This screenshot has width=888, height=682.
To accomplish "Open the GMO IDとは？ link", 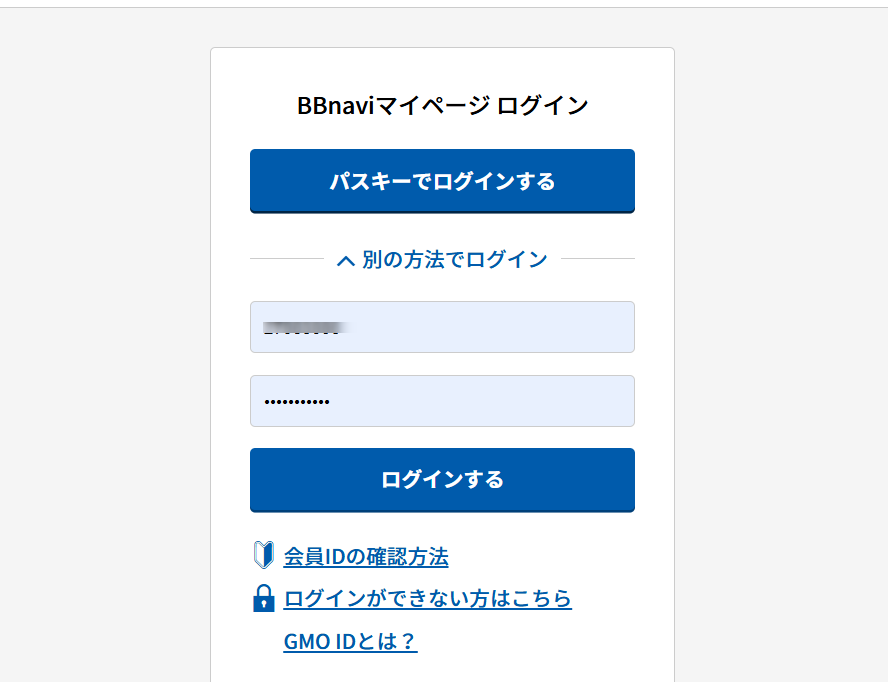I will 351,642.
